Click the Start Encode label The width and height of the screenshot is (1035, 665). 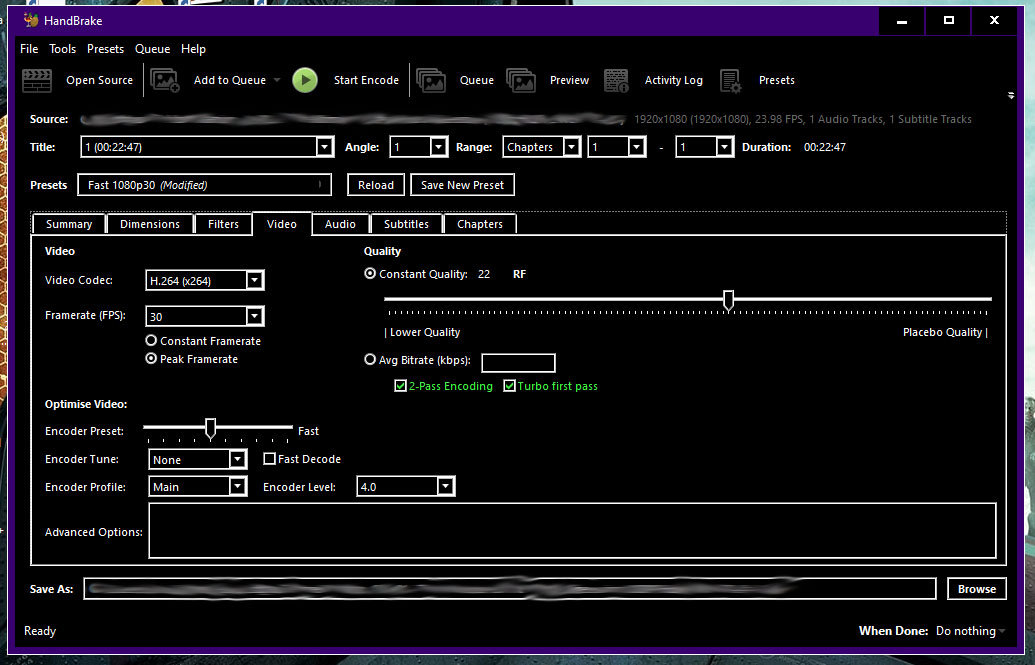(366, 81)
